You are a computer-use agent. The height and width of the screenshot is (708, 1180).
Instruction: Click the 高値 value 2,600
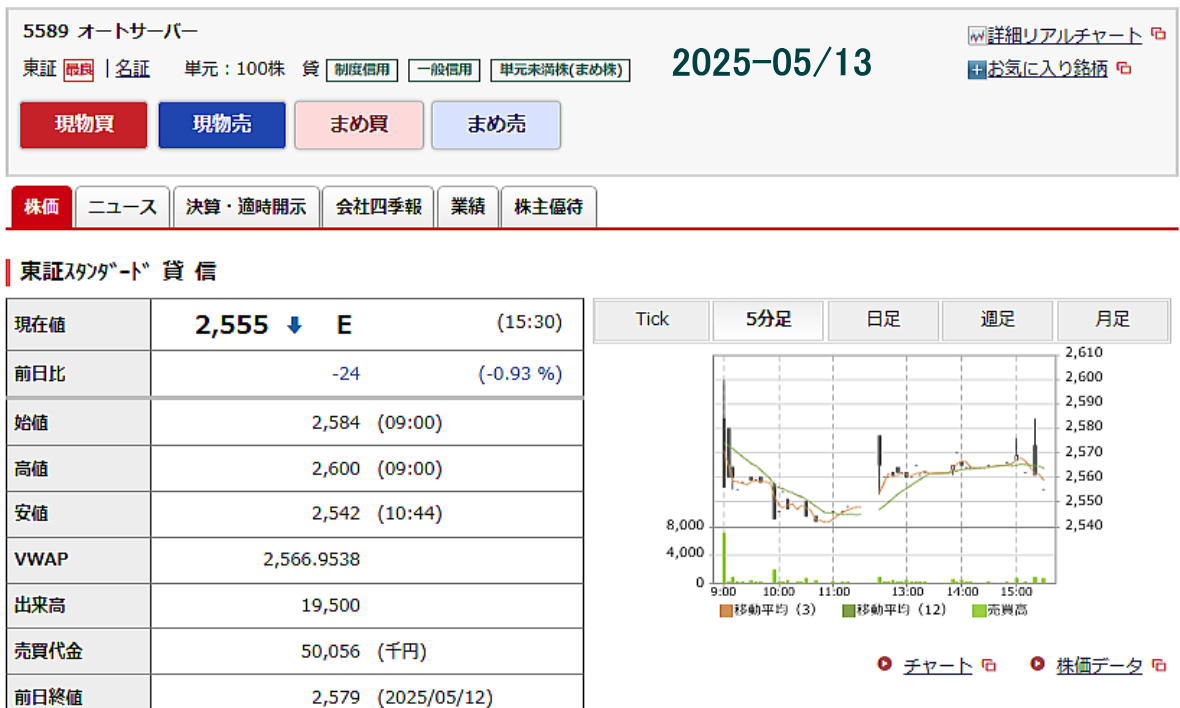click(336, 469)
